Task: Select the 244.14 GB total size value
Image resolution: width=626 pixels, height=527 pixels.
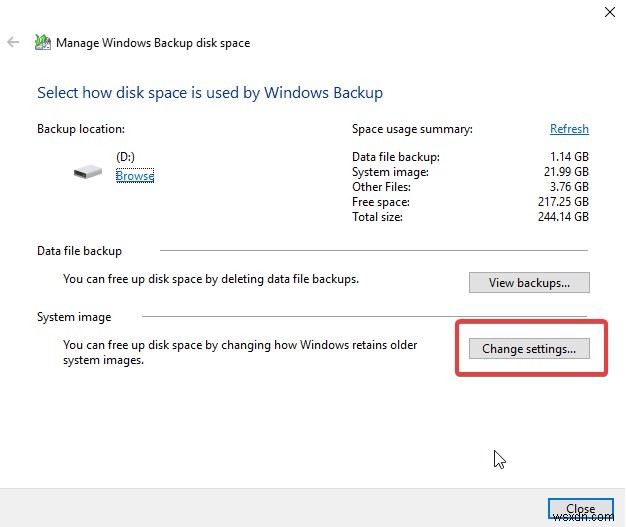Action: tap(563, 217)
